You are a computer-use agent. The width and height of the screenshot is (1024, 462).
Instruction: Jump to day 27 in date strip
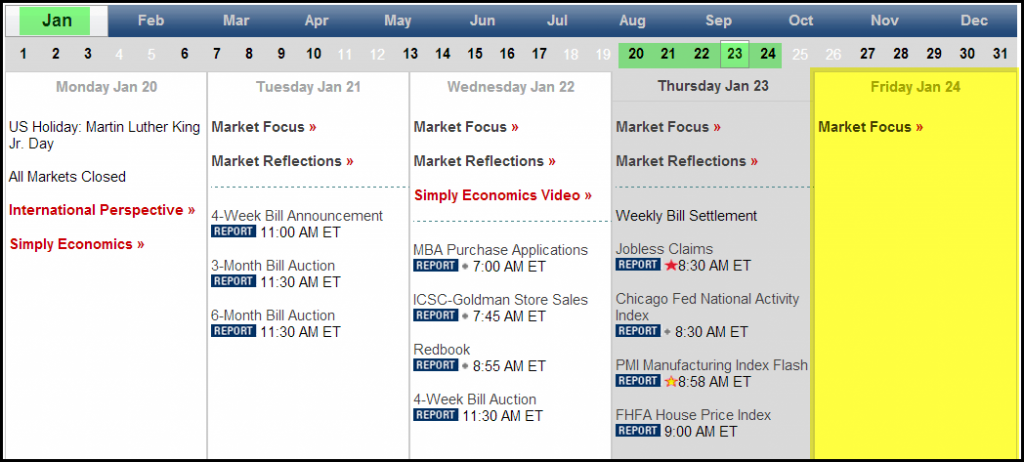click(x=867, y=54)
